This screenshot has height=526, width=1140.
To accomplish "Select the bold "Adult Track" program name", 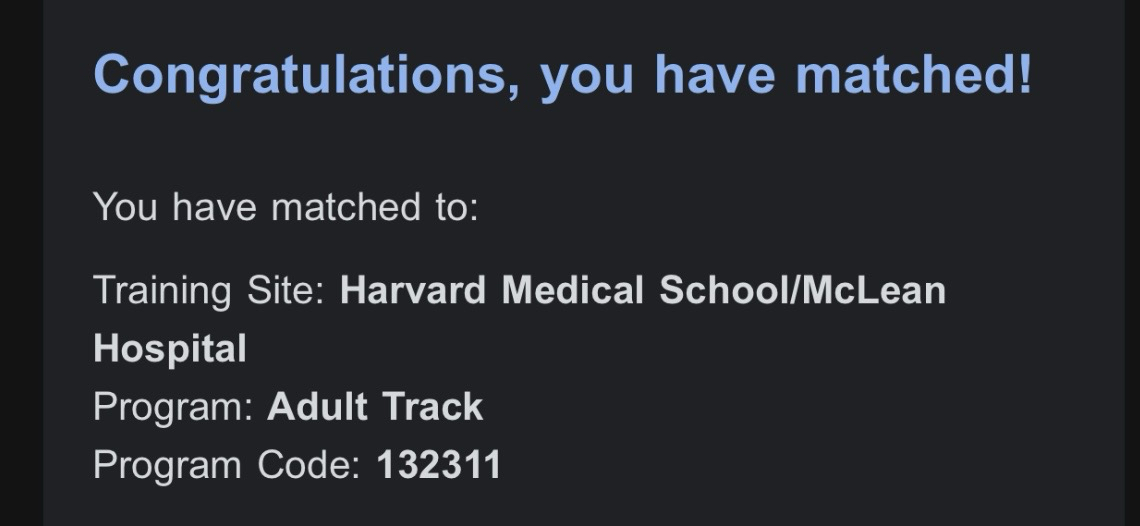I will click(375, 407).
